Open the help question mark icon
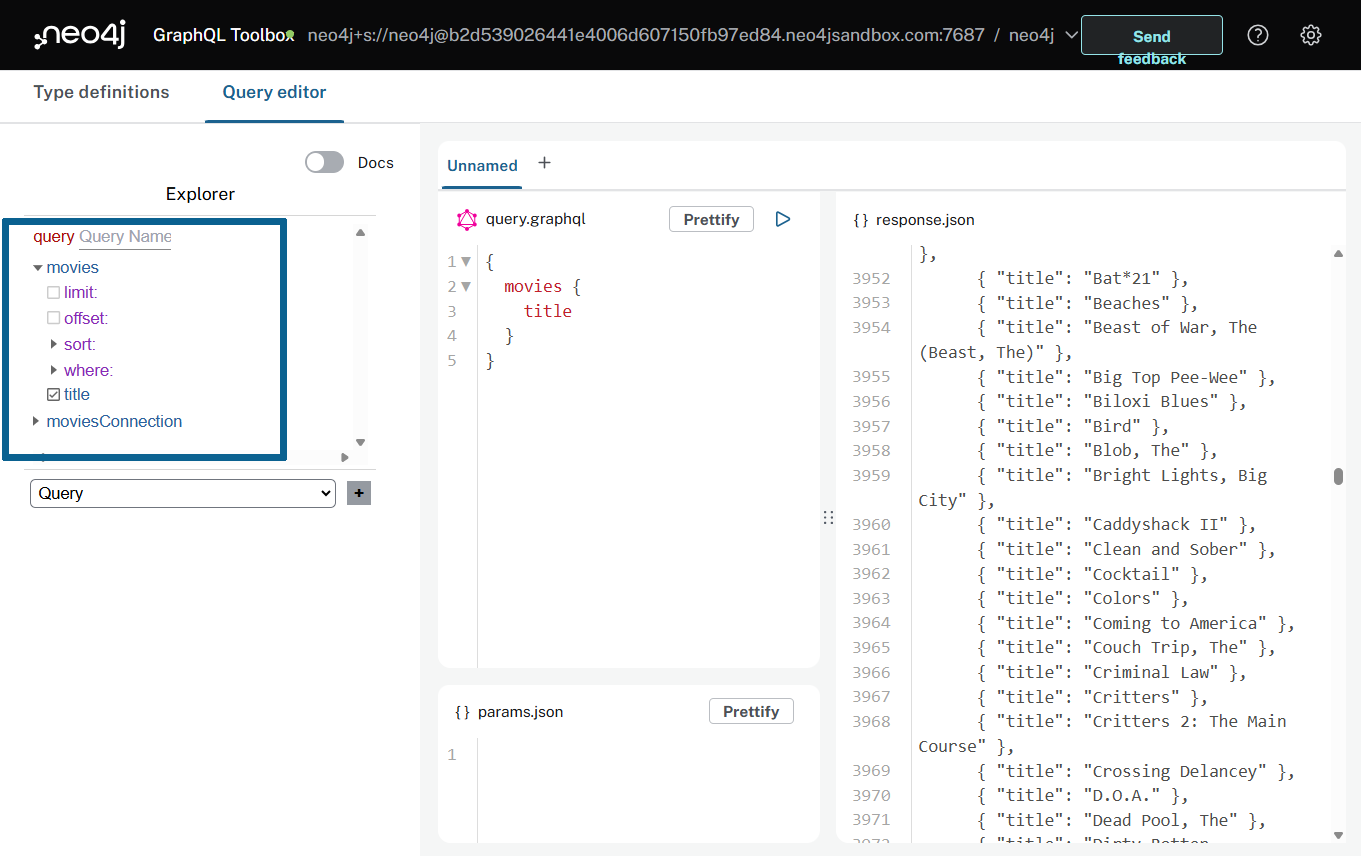The height and width of the screenshot is (856, 1361). 1258,35
